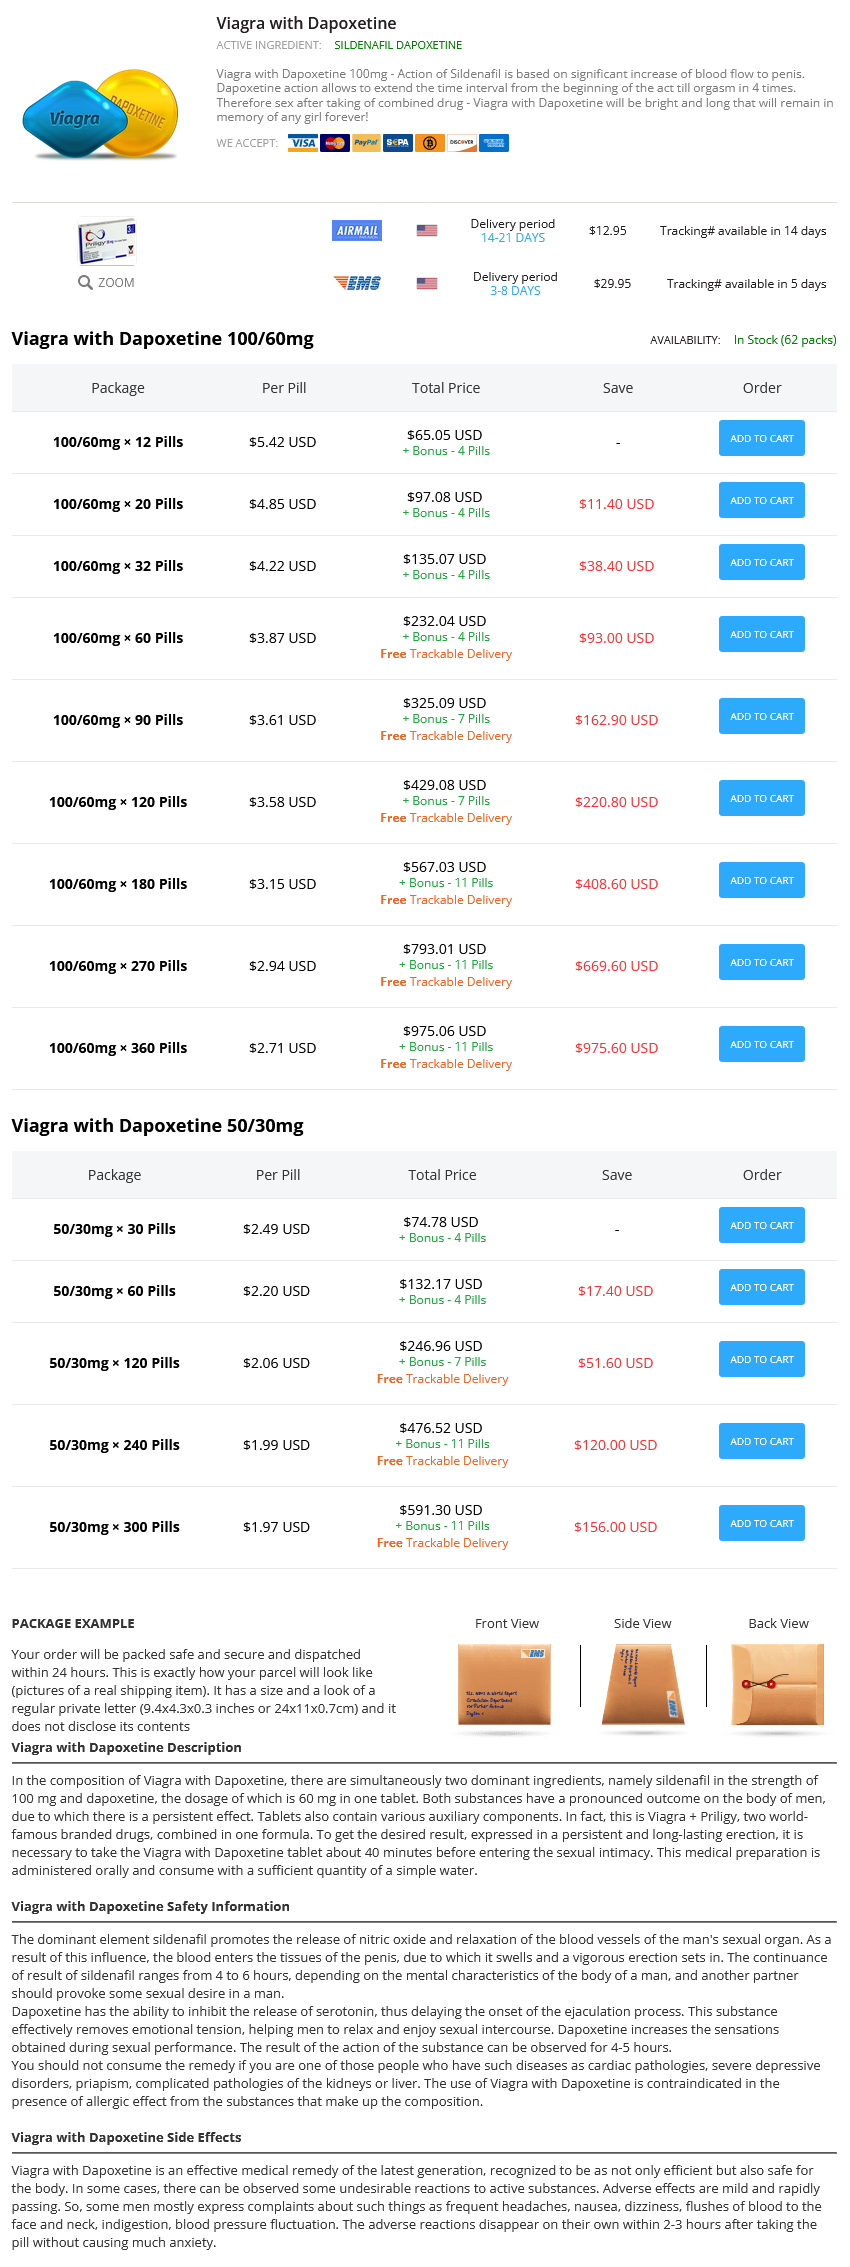Add the 100/60mg × 90 Pills pack to cart
Viewport: 850px width, 2267px height.
coord(762,716)
